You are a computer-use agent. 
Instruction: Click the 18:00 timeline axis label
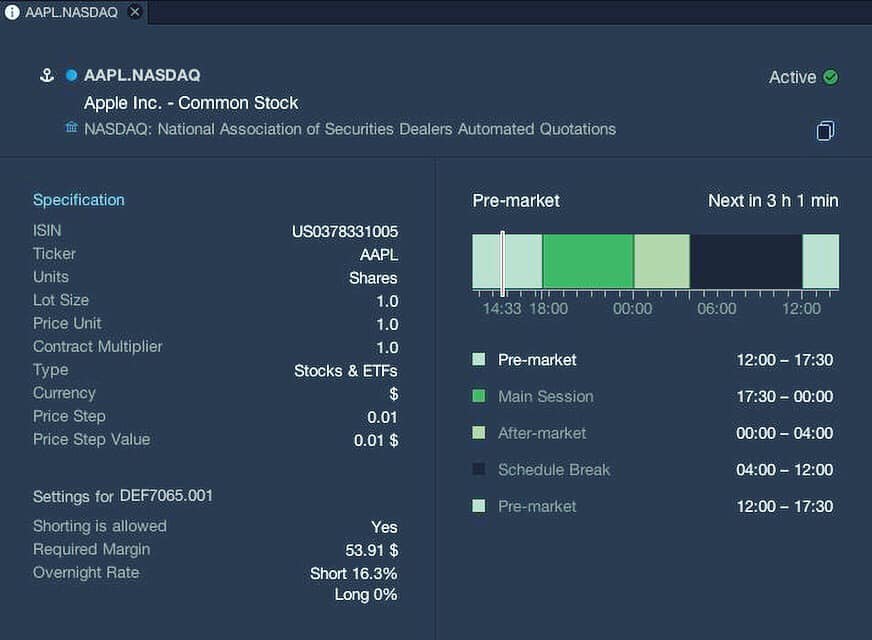tap(549, 309)
